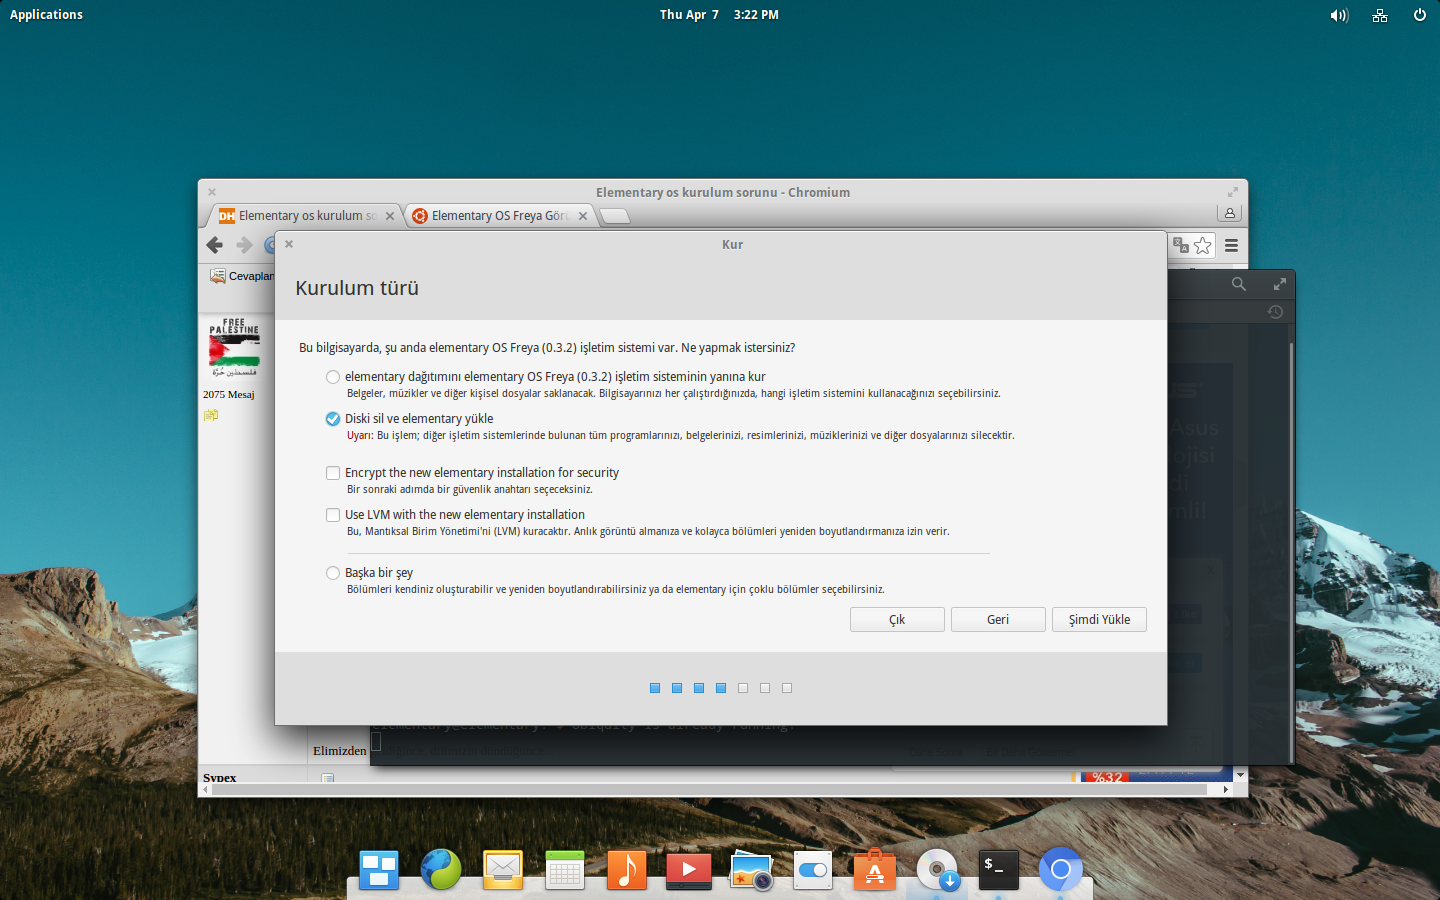Select 'Diski sil ve elementary yükle' option
The image size is (1440, 900).
tap(333, 419)
